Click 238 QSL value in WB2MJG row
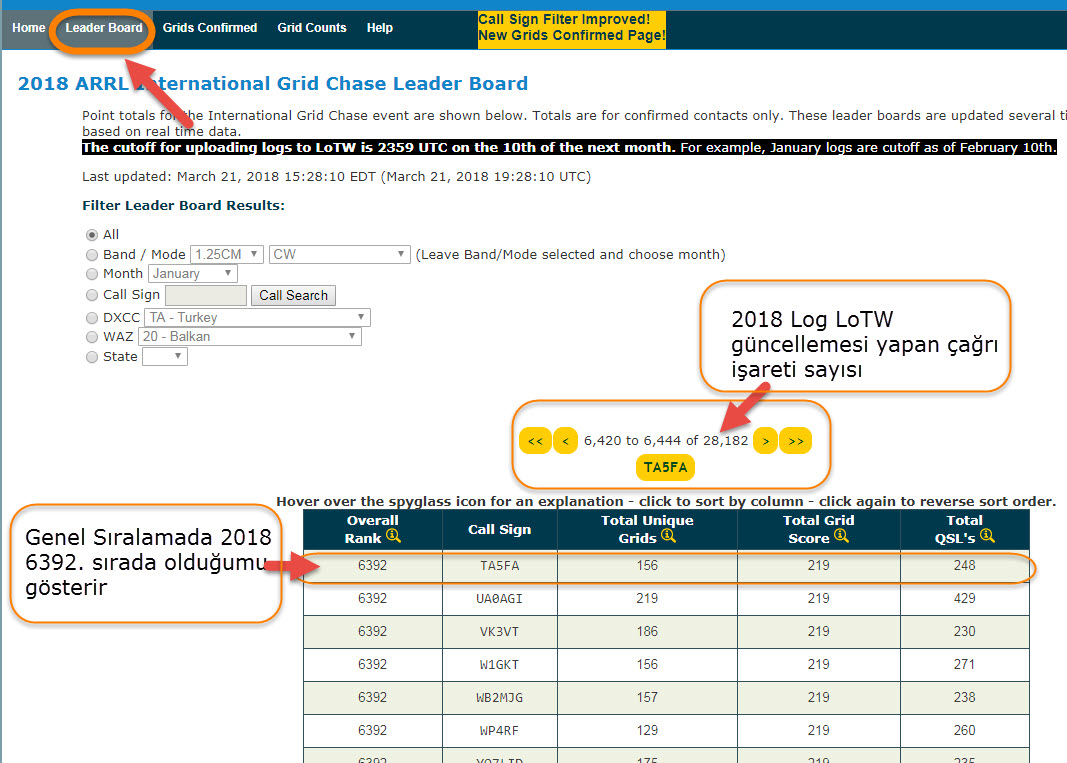The image size is (1067, 763). 964,698
